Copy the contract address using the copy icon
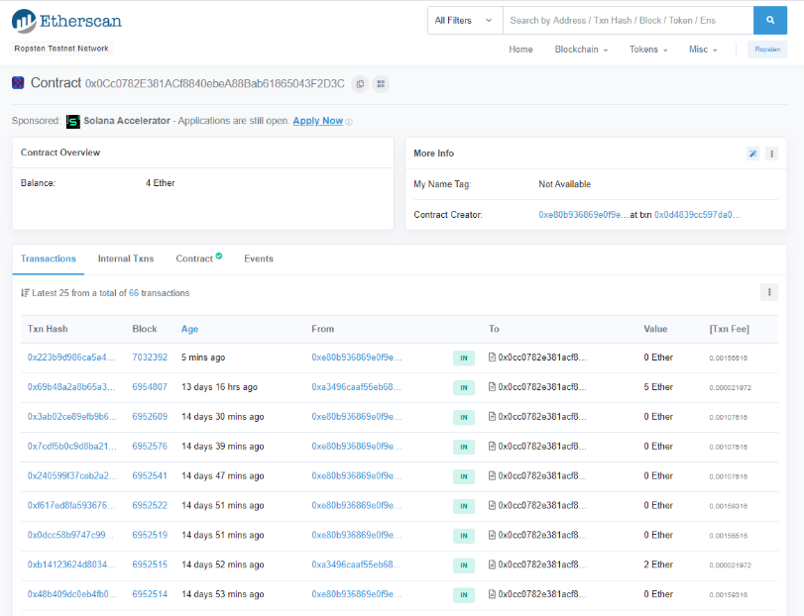Image resolution: width=804 pixels, height=616 pixels. point(360,84)
